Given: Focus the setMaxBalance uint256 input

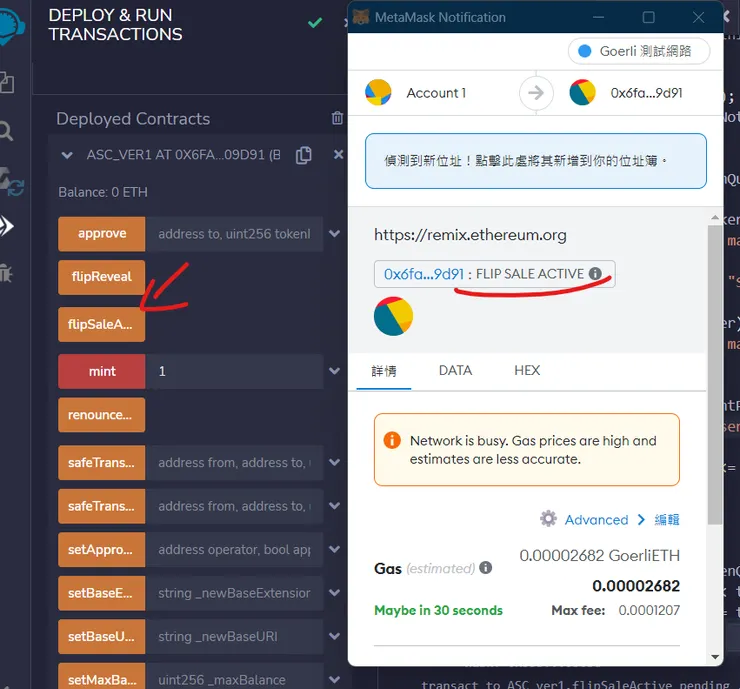Looking at the screenshot, I should point(235,678).
